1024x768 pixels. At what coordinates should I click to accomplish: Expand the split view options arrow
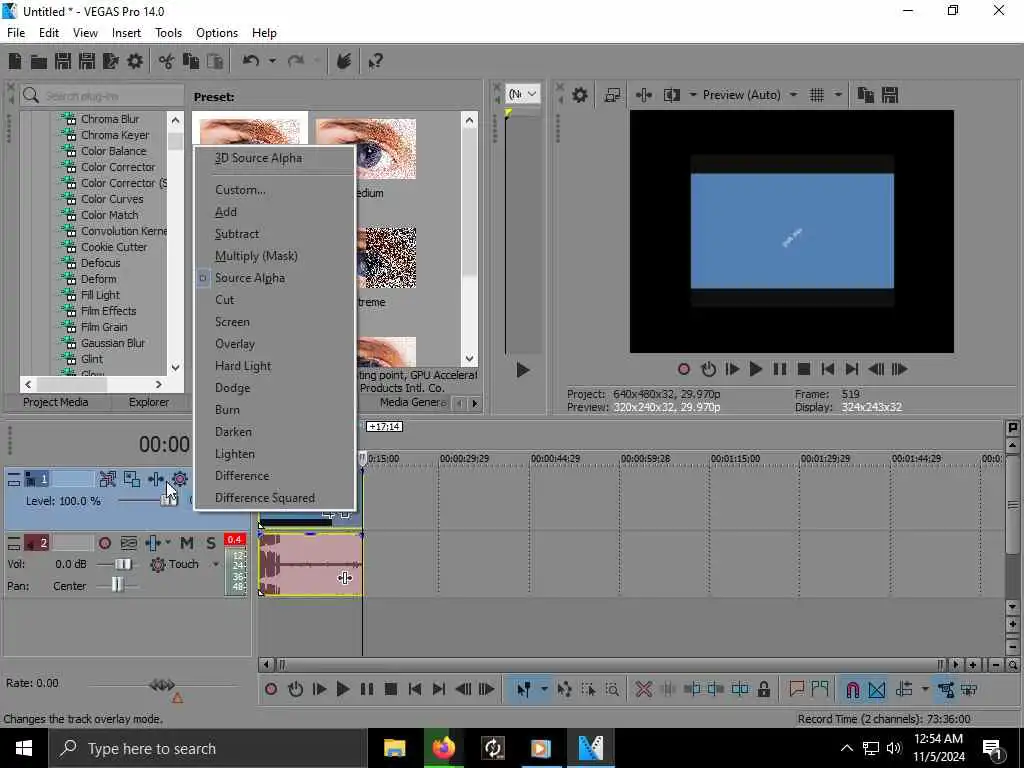coord(693,95)
